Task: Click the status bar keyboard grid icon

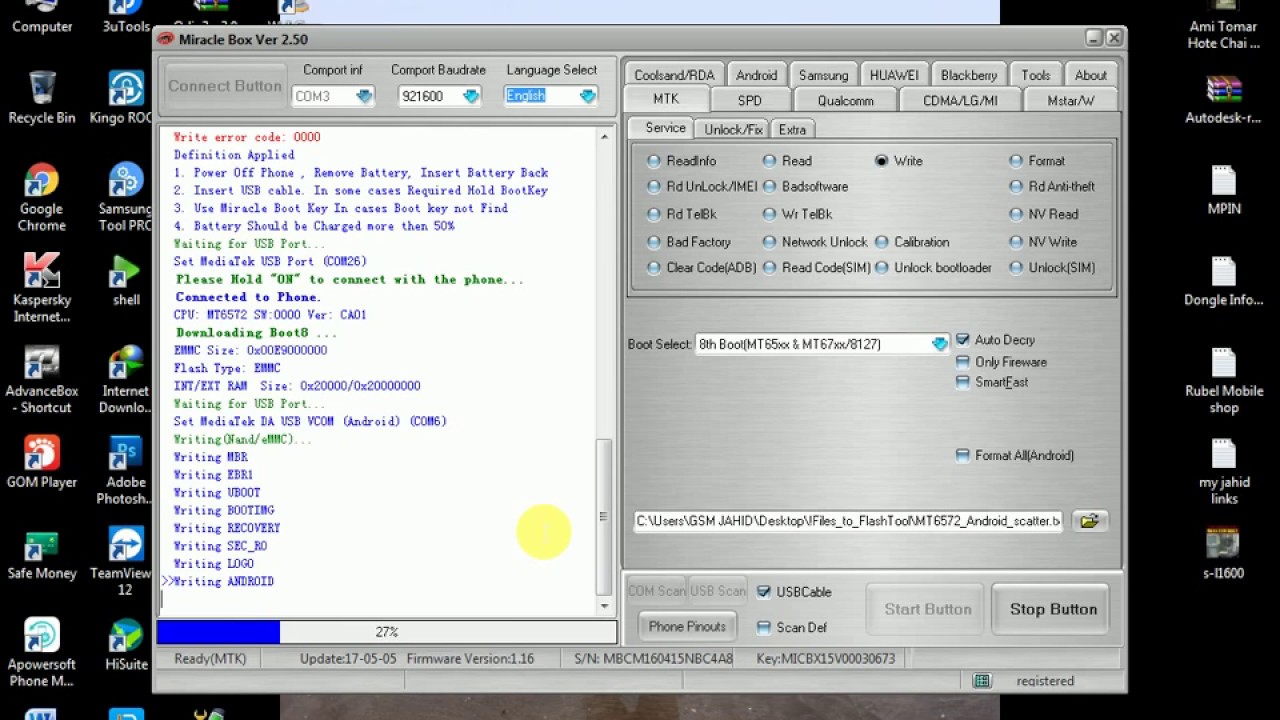Action: point(982,681)
